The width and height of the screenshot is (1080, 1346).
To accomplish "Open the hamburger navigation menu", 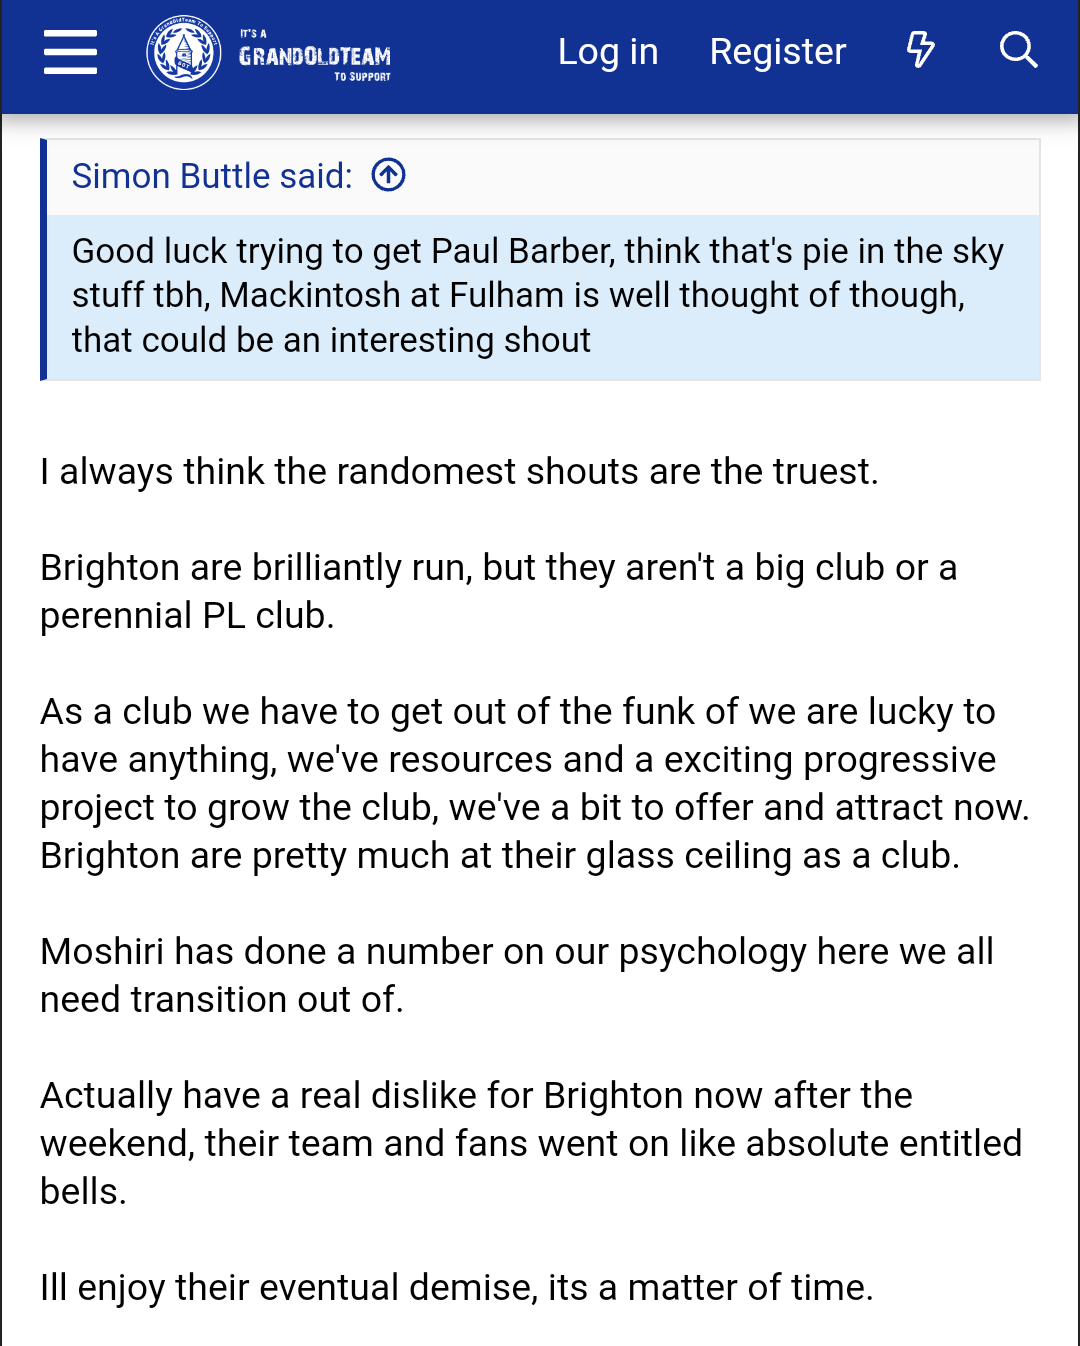I will click(x=70, y=52).
